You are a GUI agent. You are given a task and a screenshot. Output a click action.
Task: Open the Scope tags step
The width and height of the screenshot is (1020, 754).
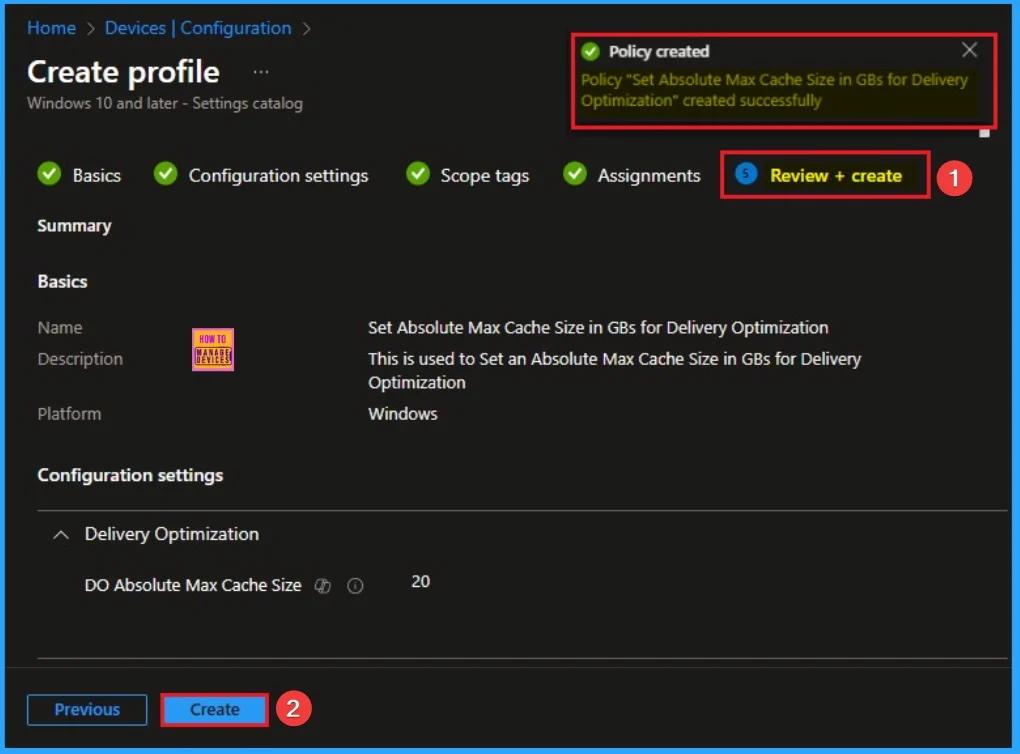point(484,175)
